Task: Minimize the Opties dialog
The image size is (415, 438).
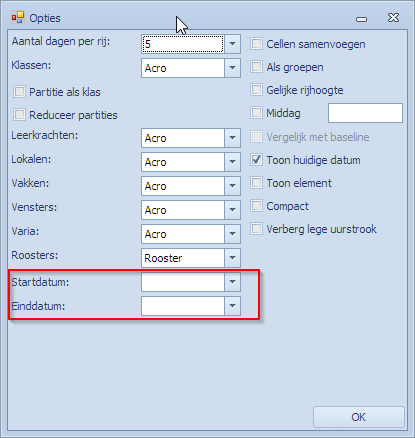Action: click(361, 19)
